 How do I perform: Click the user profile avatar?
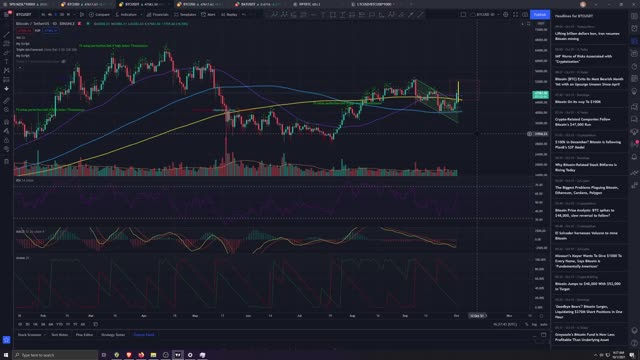[583, 4]
